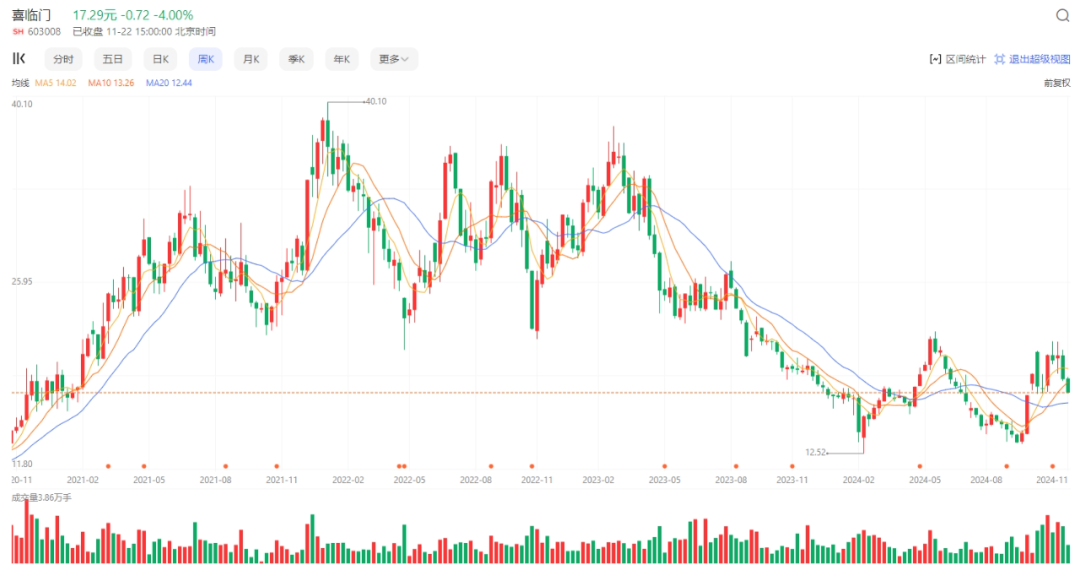
Task: Click the search magnifier icon
Action: [x=1063, y=15]
